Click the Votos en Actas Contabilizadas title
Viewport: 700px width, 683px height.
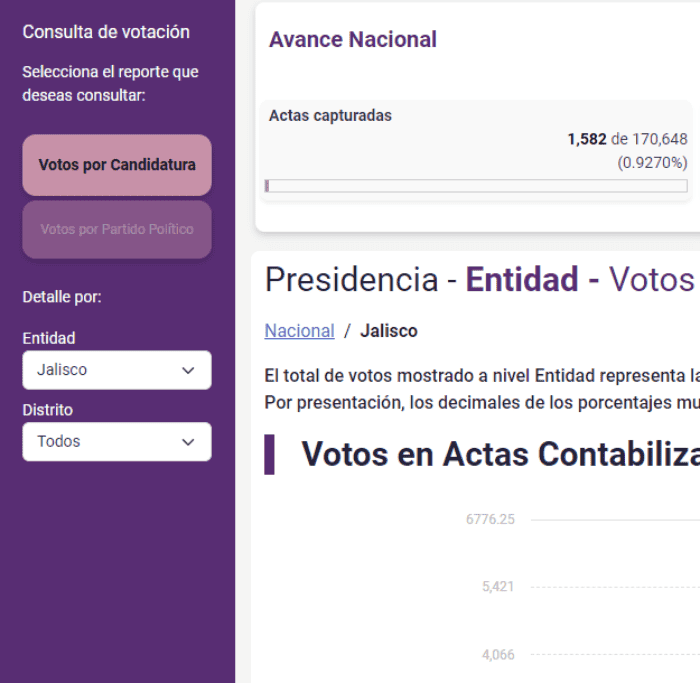coord(500,454)
